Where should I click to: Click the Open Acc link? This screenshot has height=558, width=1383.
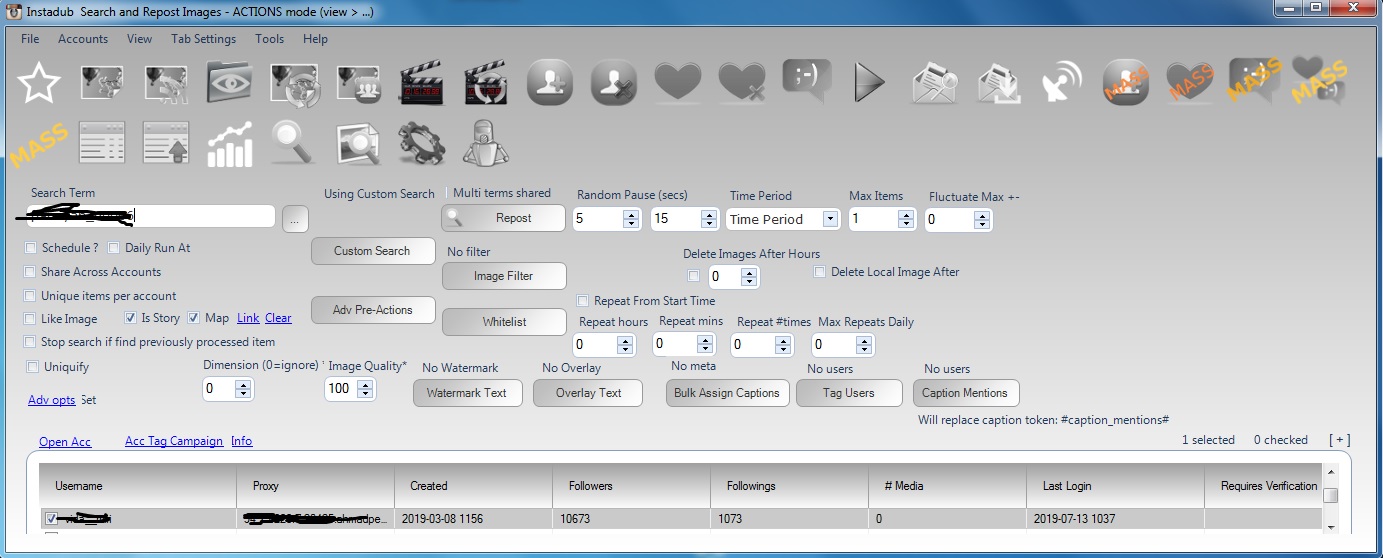coord(65,442)
